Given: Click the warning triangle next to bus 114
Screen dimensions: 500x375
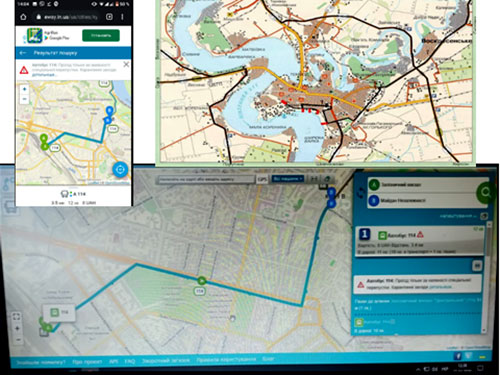Looking at the screenshot, I should (420, 235).
